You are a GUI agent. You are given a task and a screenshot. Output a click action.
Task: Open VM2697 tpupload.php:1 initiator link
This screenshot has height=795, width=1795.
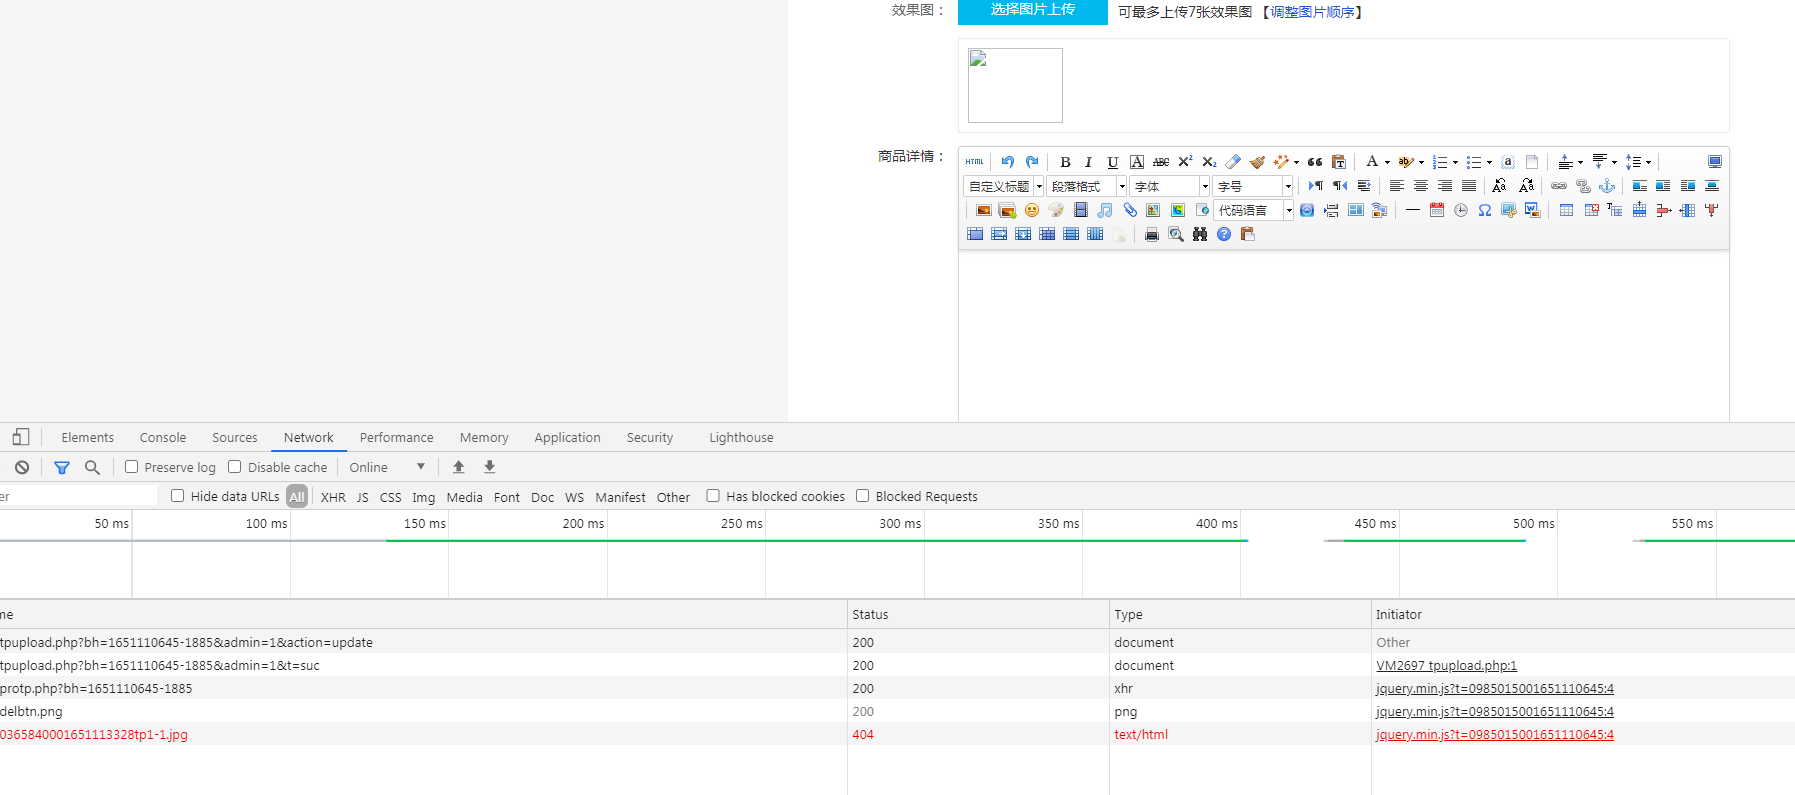tap(1446, 666)
